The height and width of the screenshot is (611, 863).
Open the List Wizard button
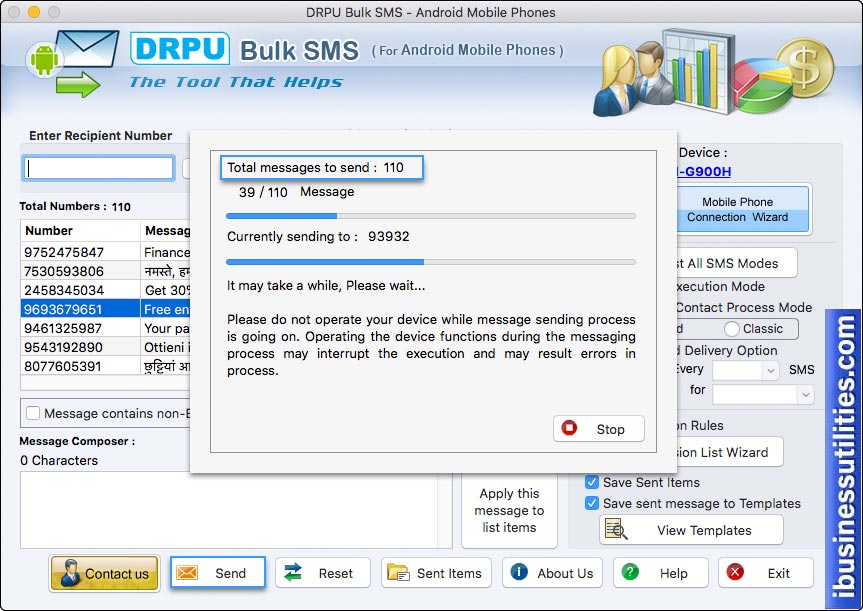coord(729,452)
